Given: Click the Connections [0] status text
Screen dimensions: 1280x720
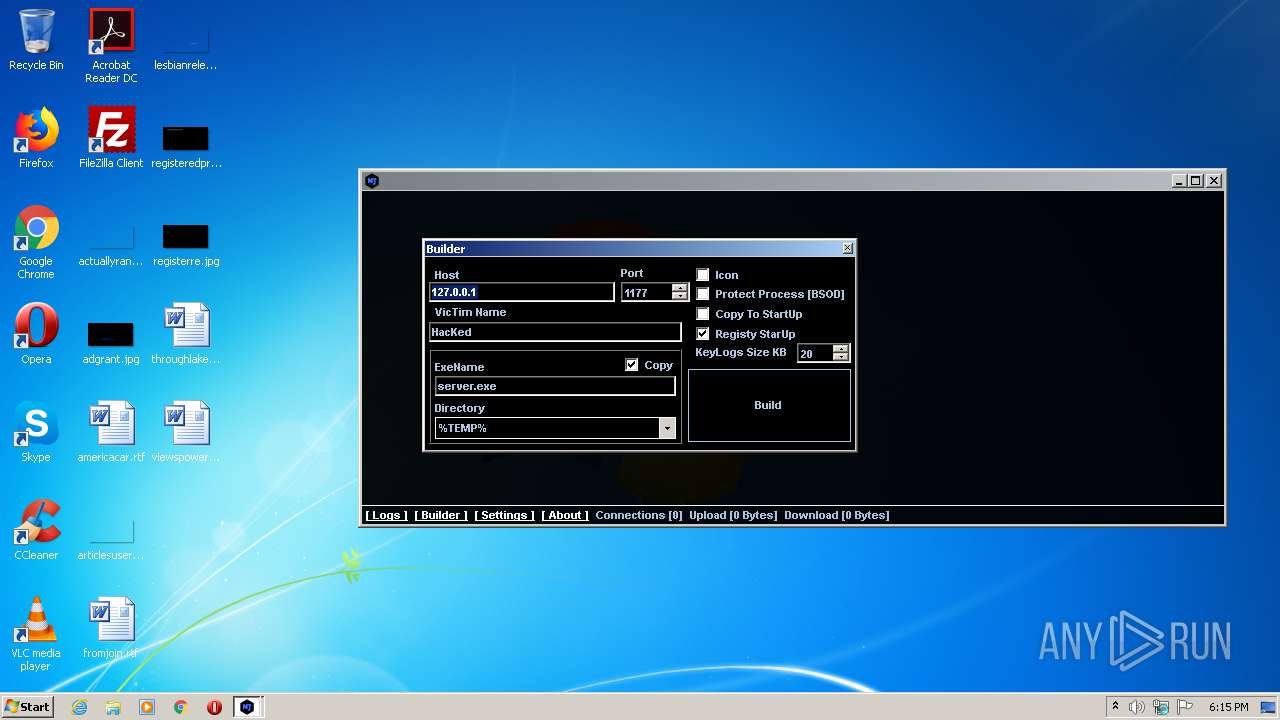Looking at the screenshot, I should click(639, 515).
